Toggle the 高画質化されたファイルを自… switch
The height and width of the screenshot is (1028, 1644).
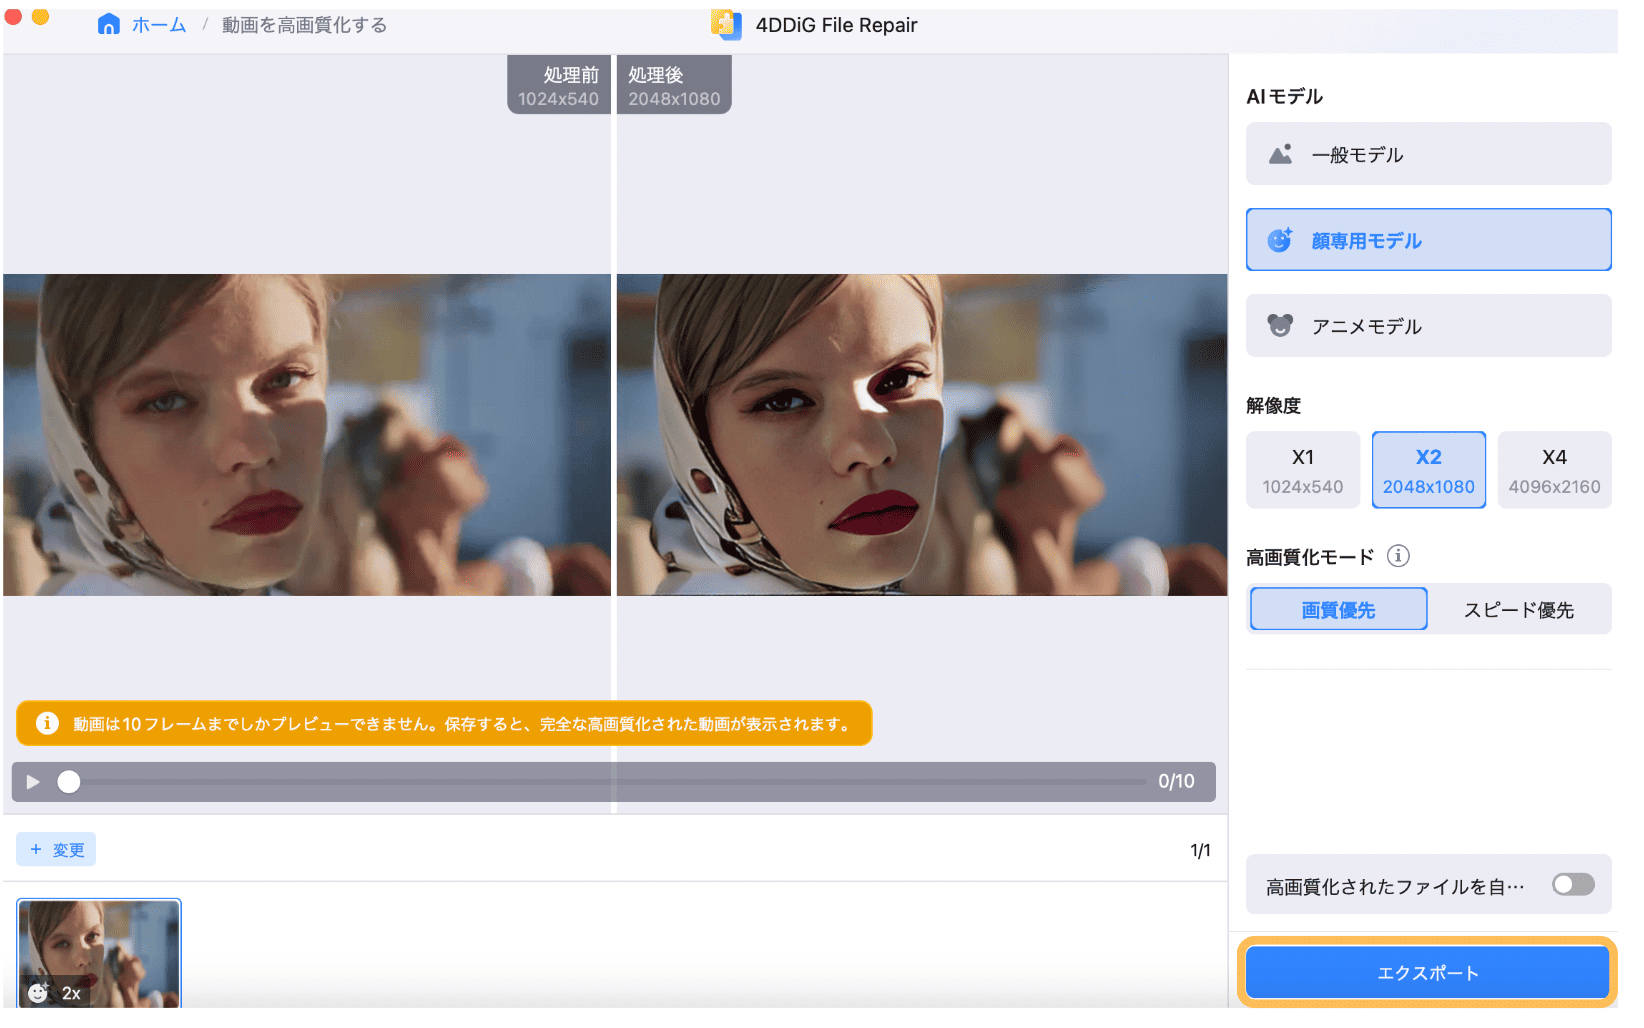1573,884
